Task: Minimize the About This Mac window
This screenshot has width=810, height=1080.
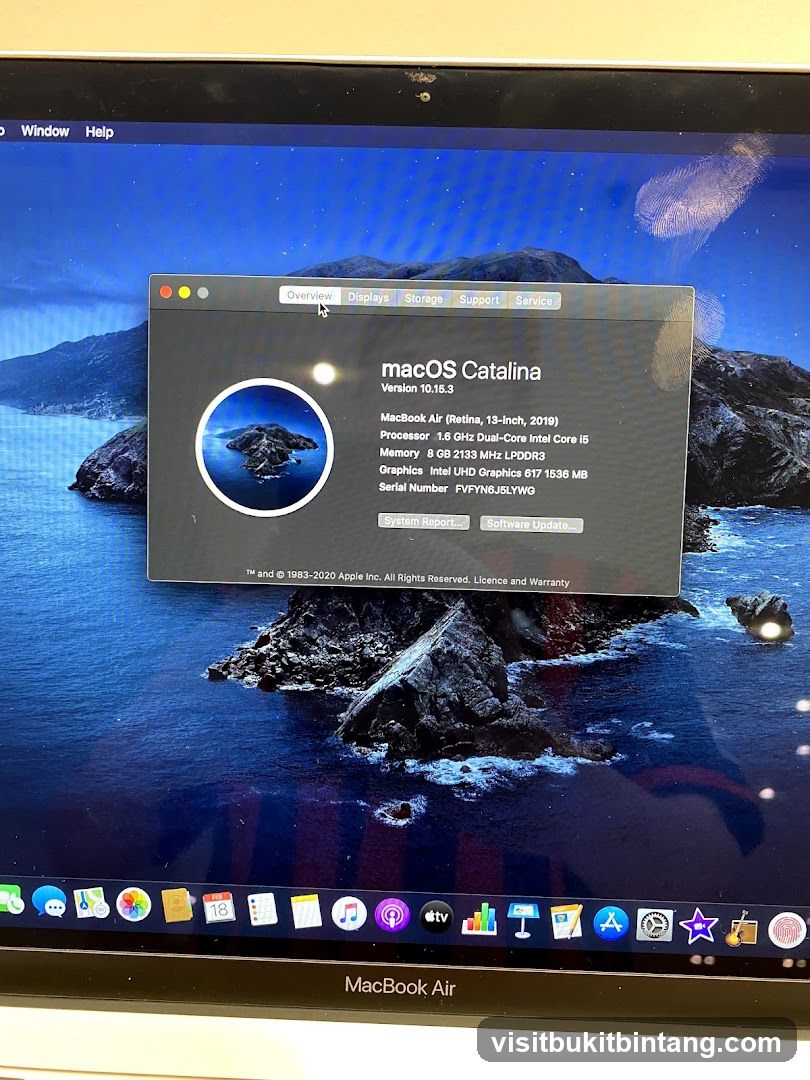Action: point(185,293)
